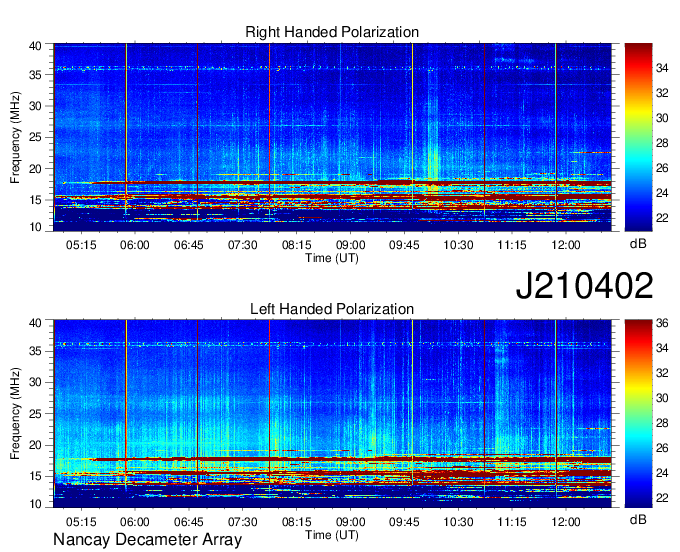Viewport: 680px width, 552px height.
Task: Click the '22' value on top color bar
Action: coord(662,218)
